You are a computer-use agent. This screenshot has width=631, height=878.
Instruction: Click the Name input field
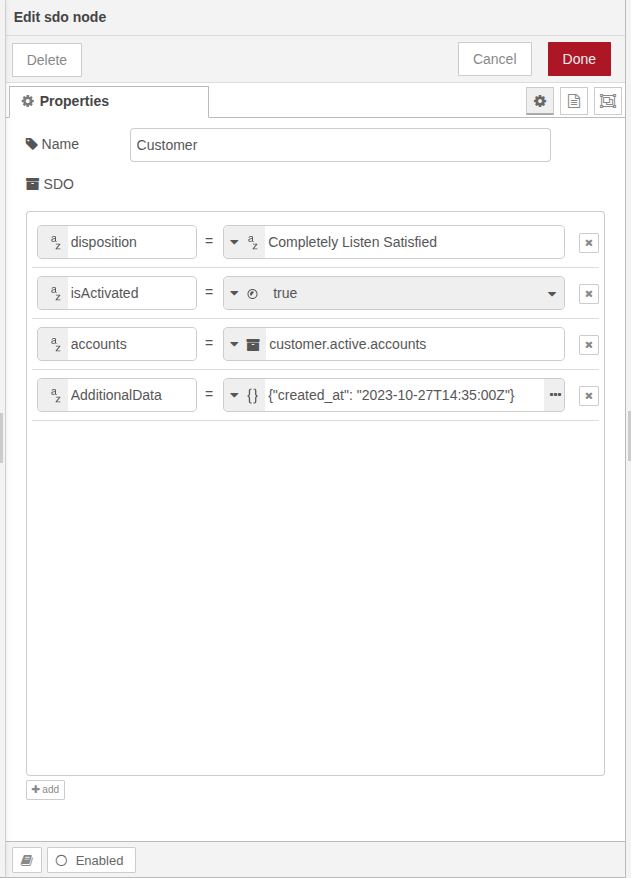[x=340, y=145]
